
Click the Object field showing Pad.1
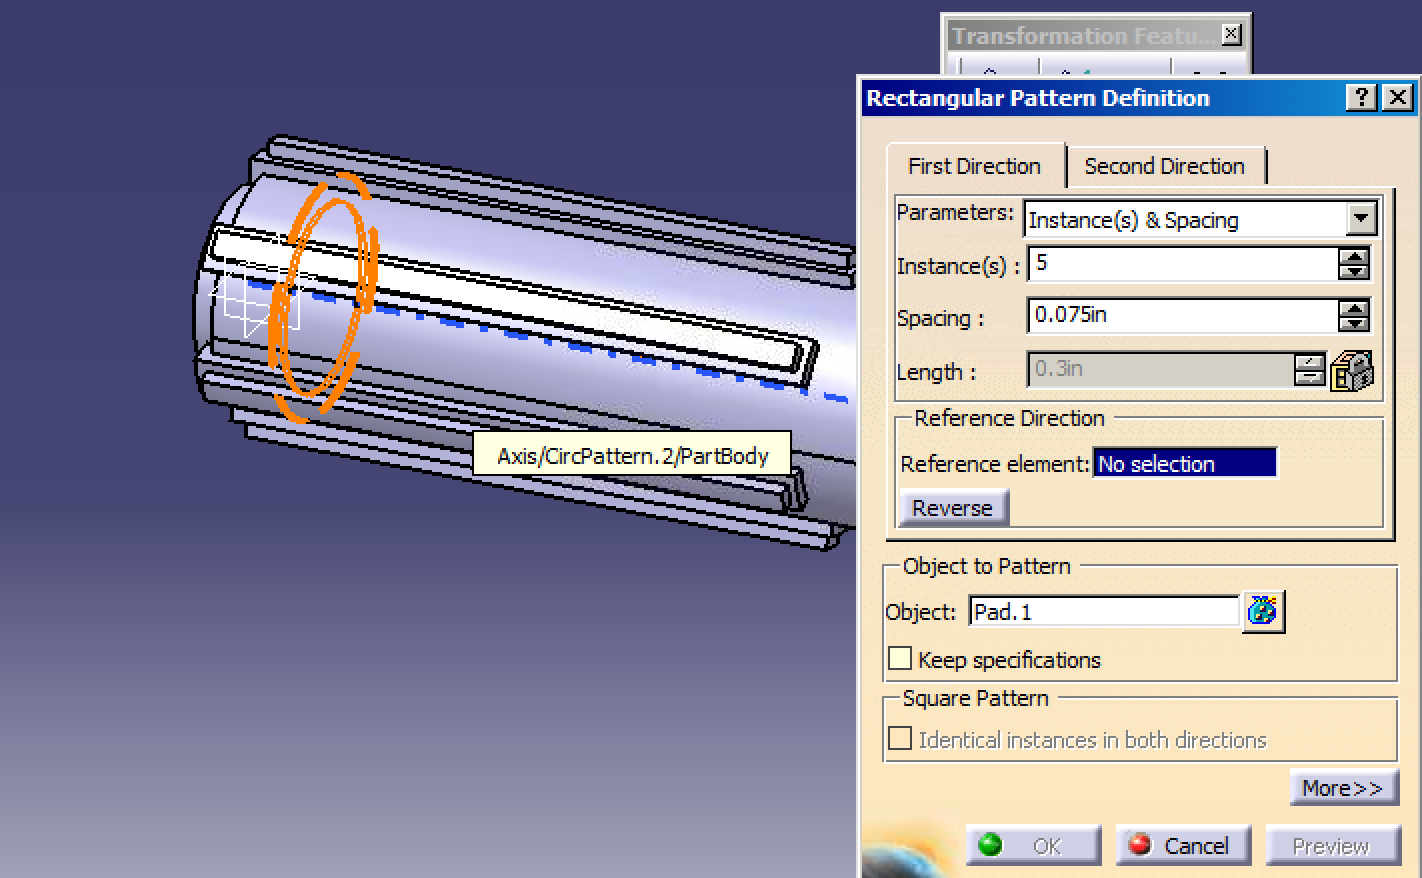coord(1104,612)
